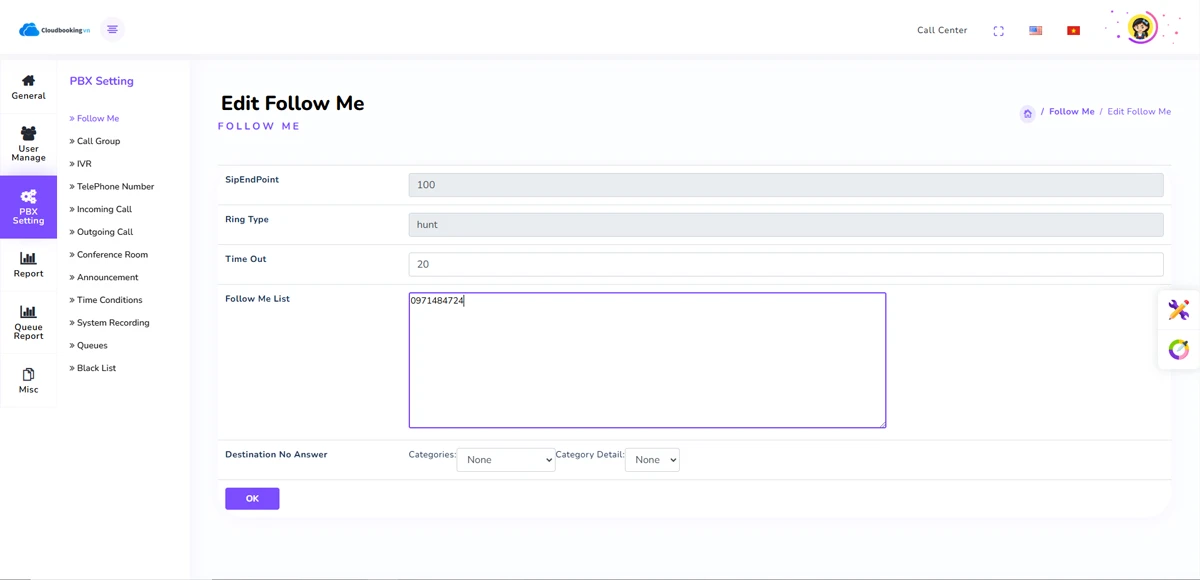The width and height of the screenshot is (1200, 580).
Task: Open the user avatar profile menu
Action: (x=1141, y=28)
